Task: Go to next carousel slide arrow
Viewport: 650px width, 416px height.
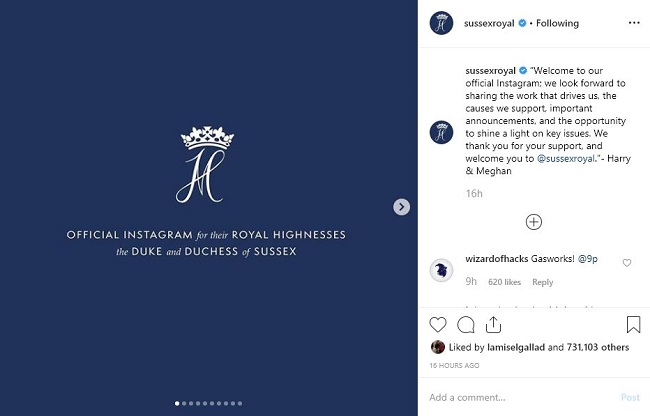Action: point(401,207)
